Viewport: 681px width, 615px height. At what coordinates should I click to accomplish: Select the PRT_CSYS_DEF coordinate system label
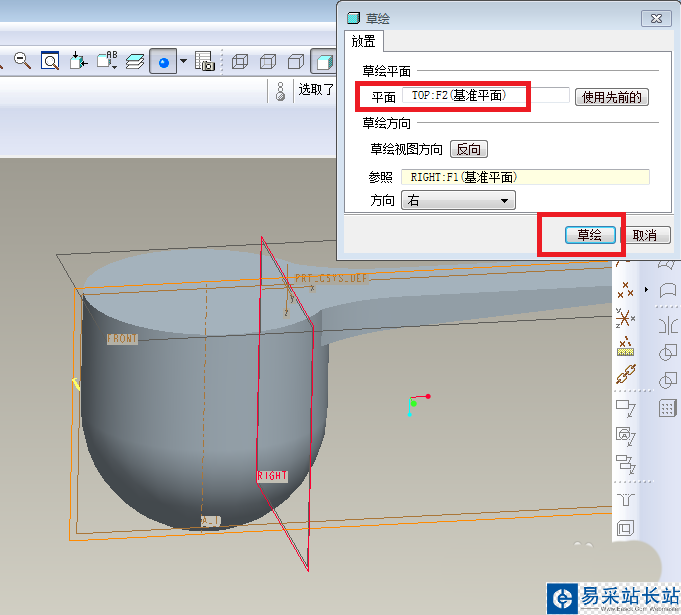[x=331, y=278]
